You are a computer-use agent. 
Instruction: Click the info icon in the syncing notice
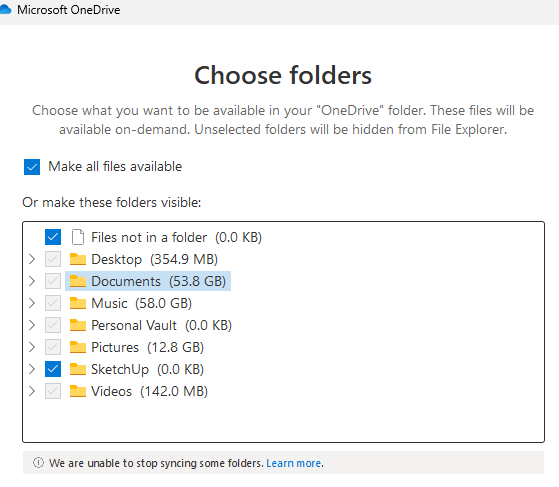[38, 463]
